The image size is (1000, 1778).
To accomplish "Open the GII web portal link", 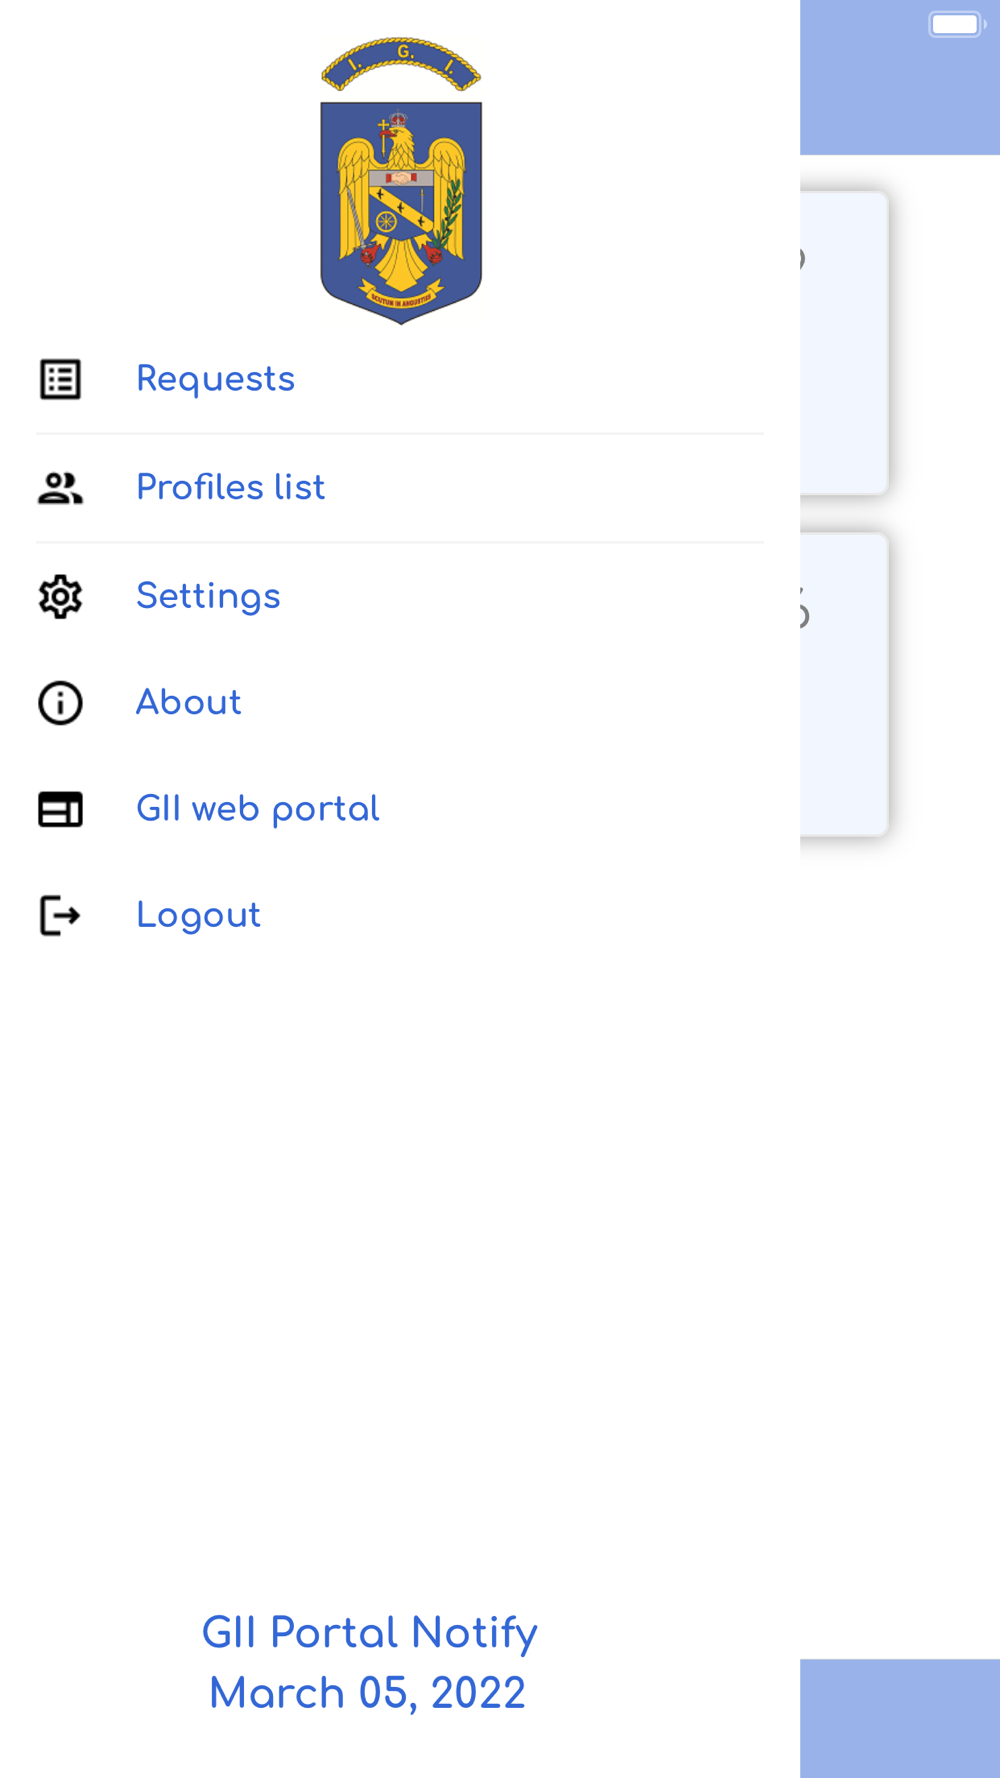I will (257, 810).
